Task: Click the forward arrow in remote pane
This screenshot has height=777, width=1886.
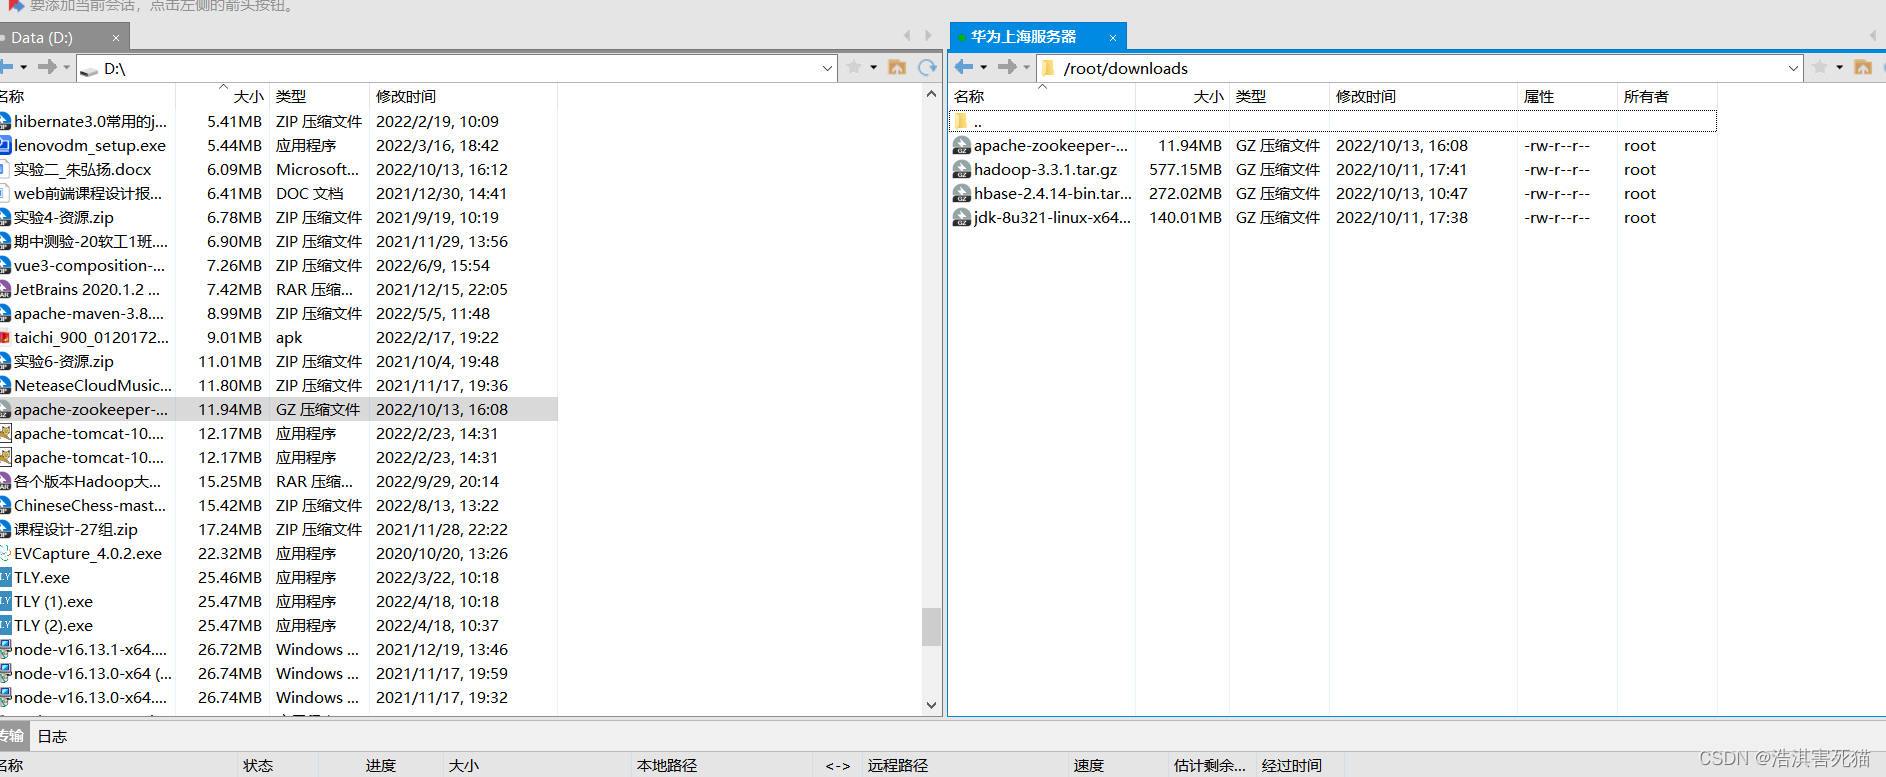Action: point(1007,67)
